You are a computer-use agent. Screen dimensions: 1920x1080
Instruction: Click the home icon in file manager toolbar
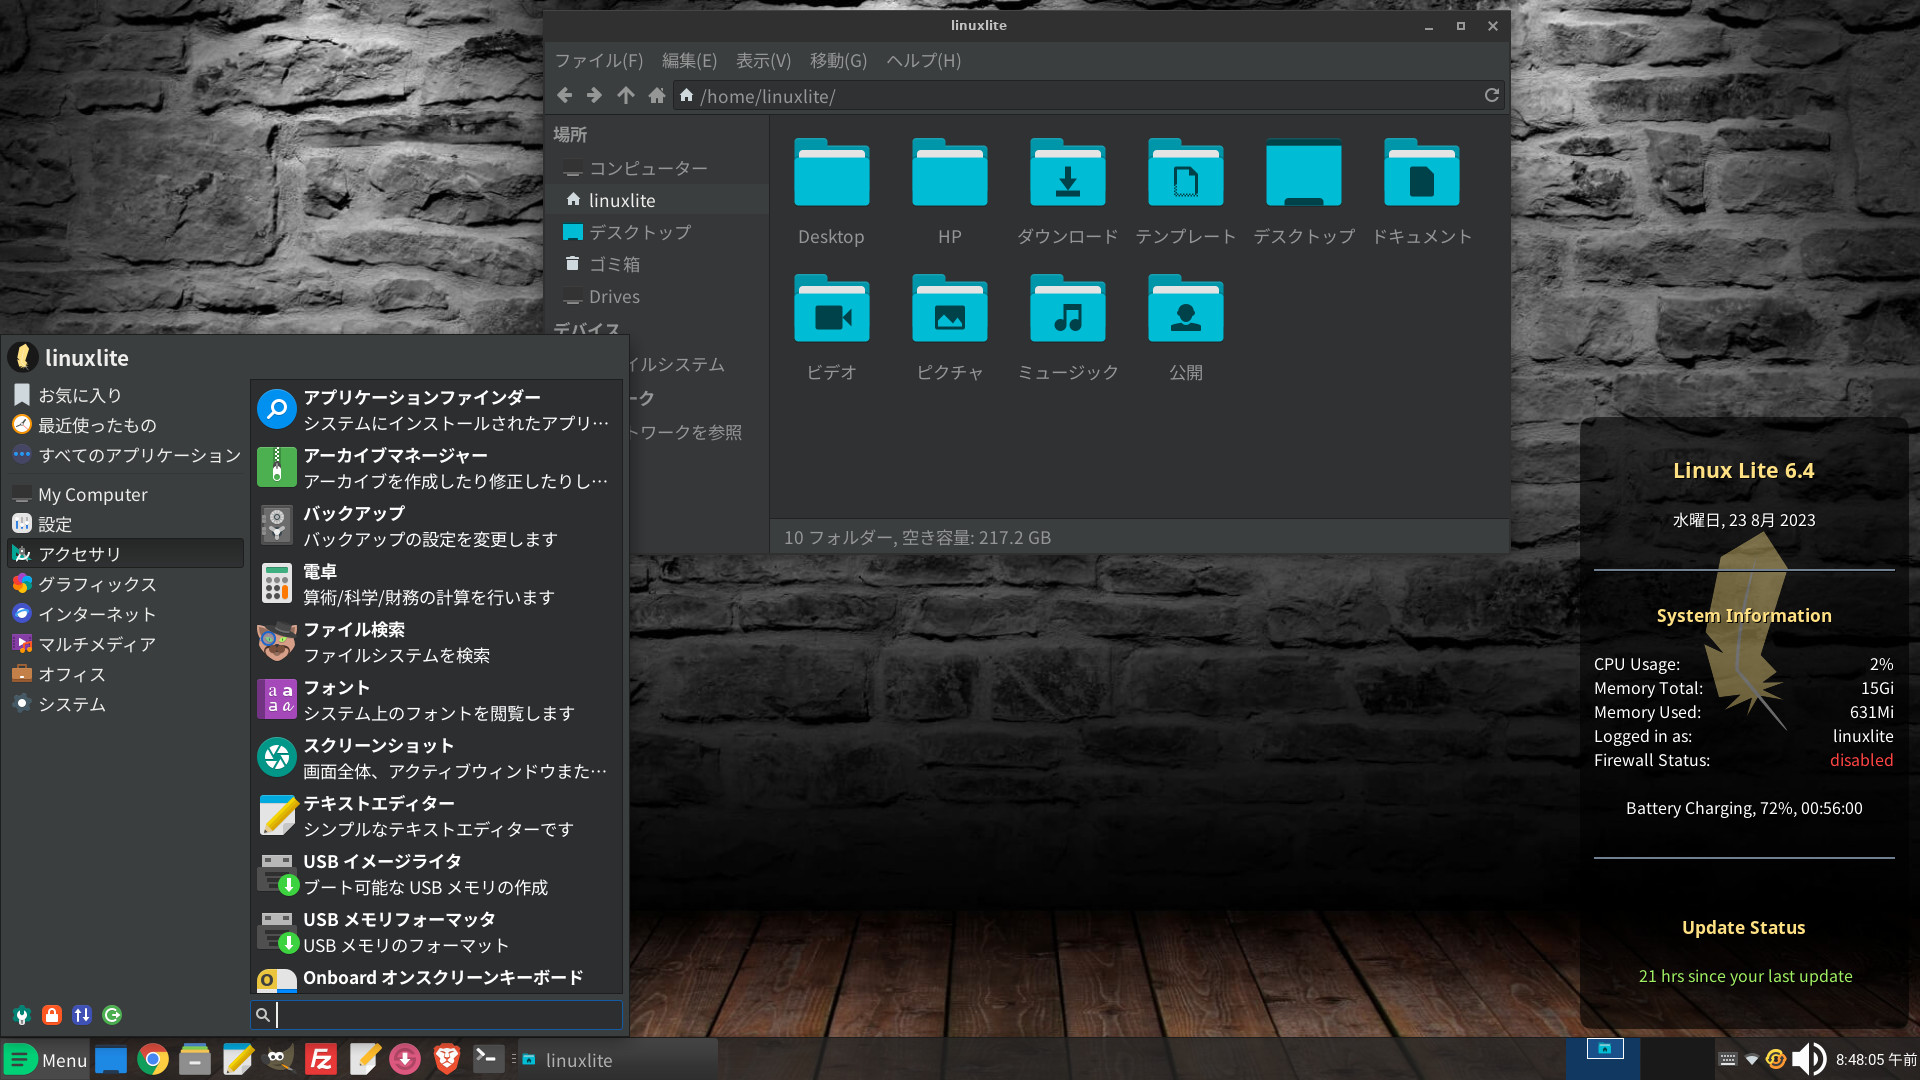point(657,95)
